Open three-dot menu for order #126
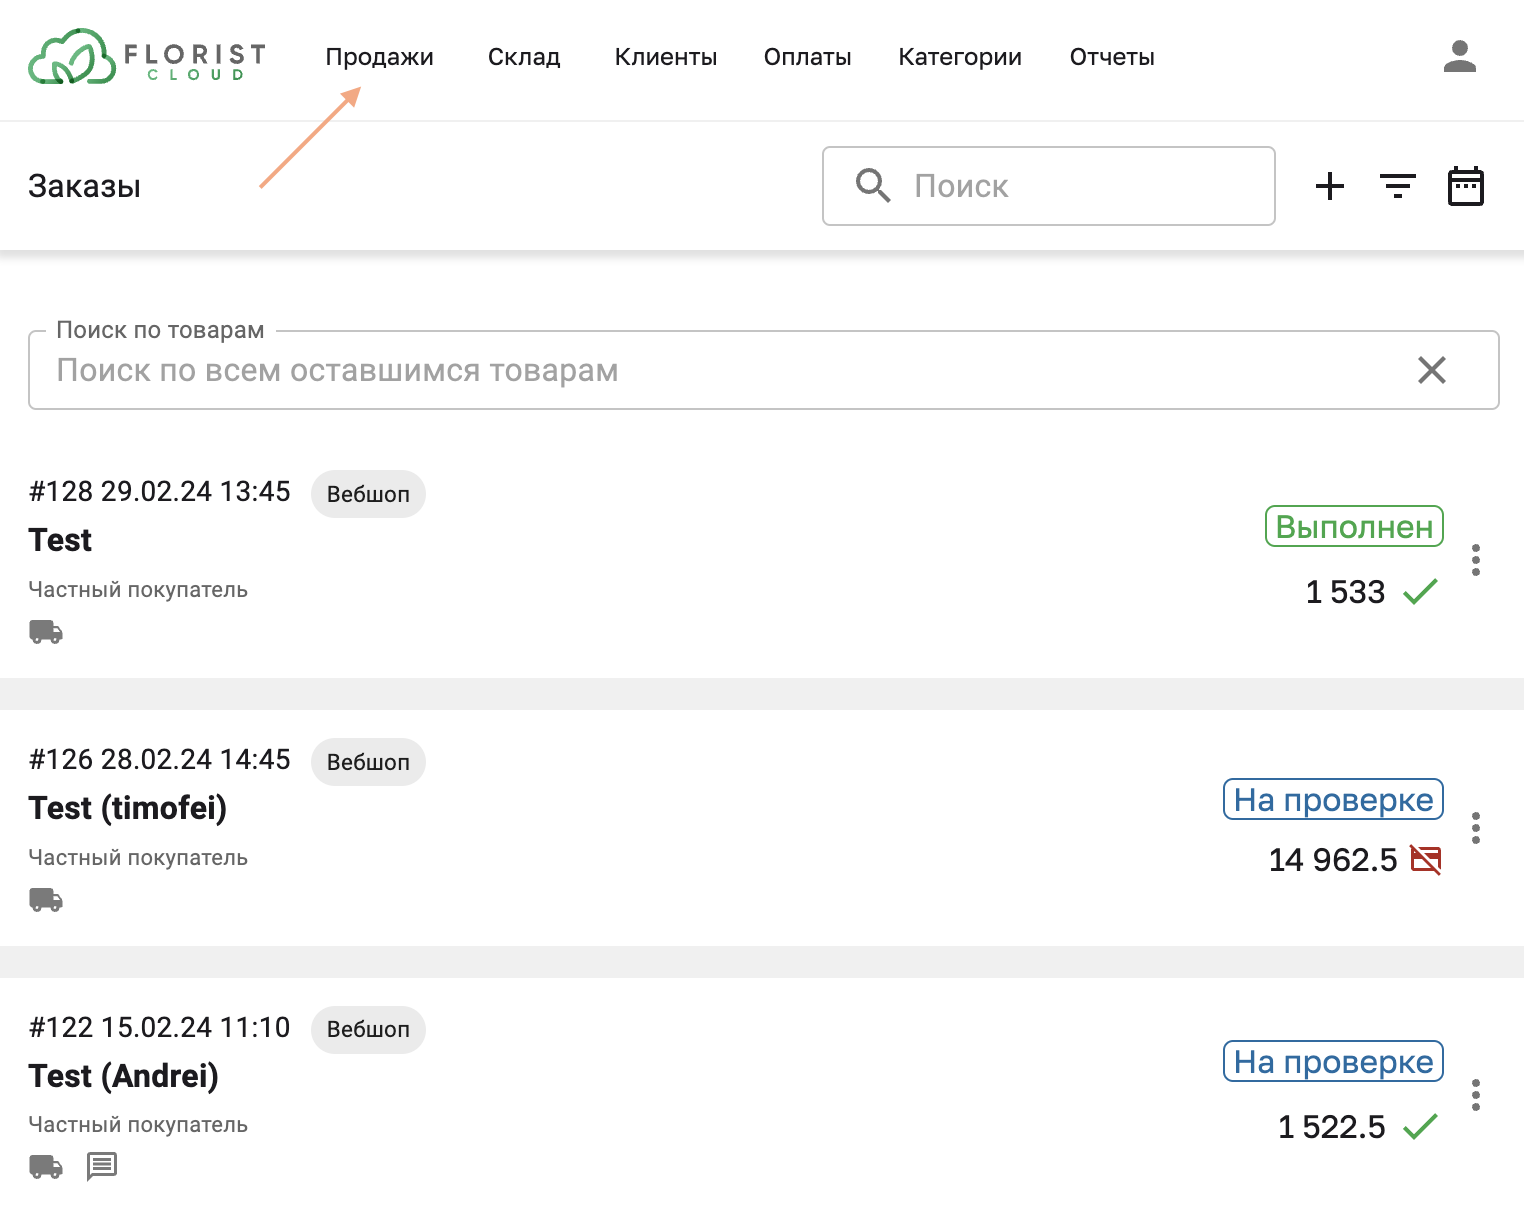 tap(1475, 828)
